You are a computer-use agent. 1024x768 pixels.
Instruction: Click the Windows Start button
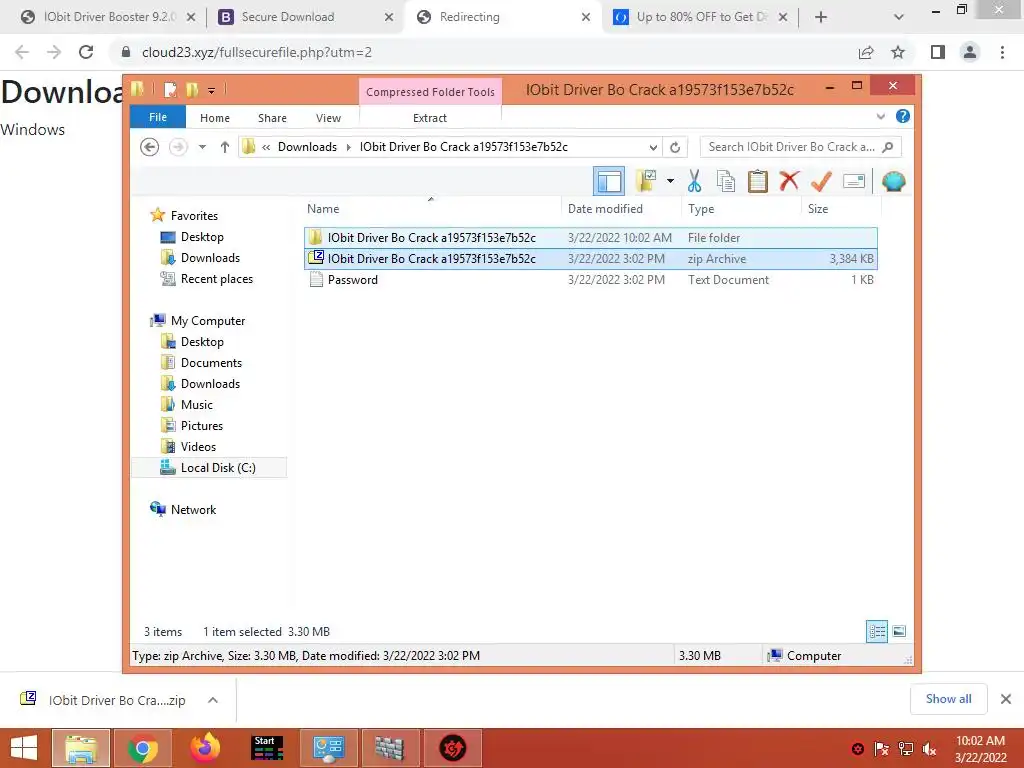(24, 748)
